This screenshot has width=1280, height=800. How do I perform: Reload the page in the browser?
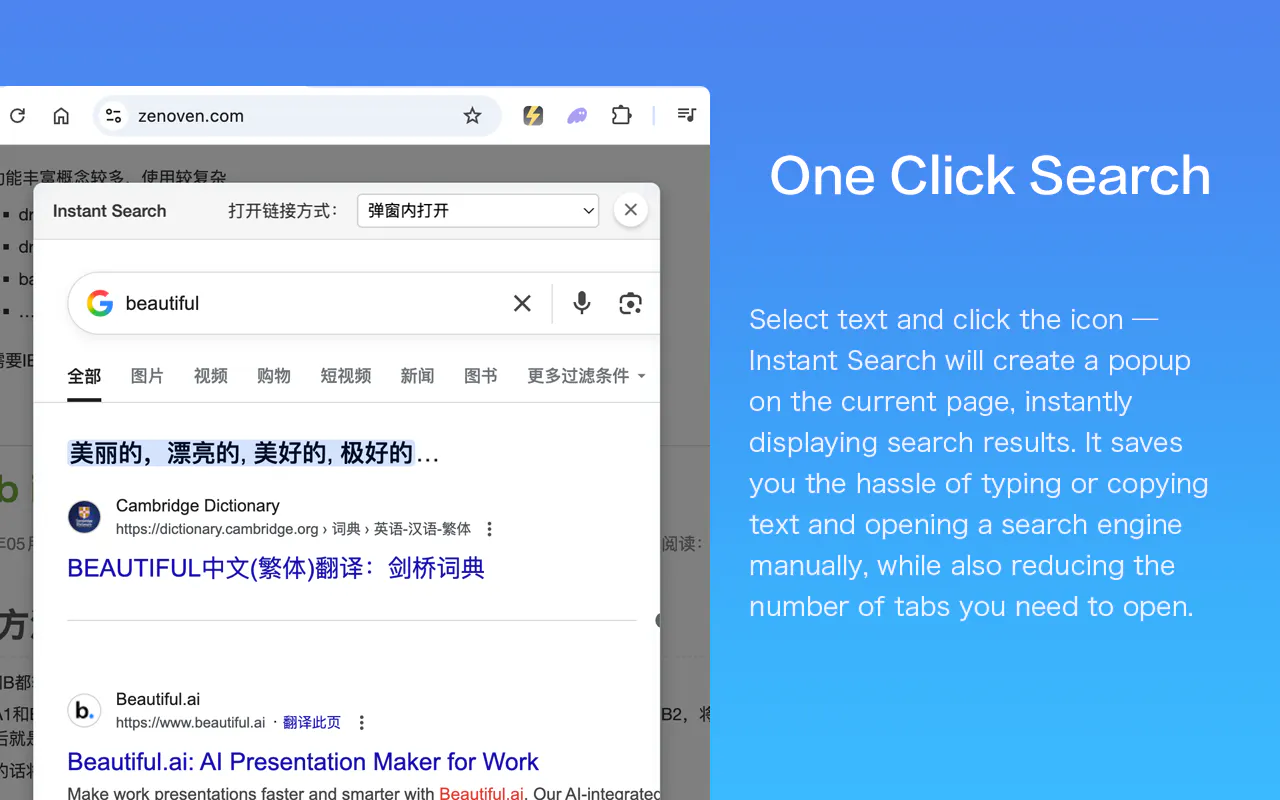(17, 116)
